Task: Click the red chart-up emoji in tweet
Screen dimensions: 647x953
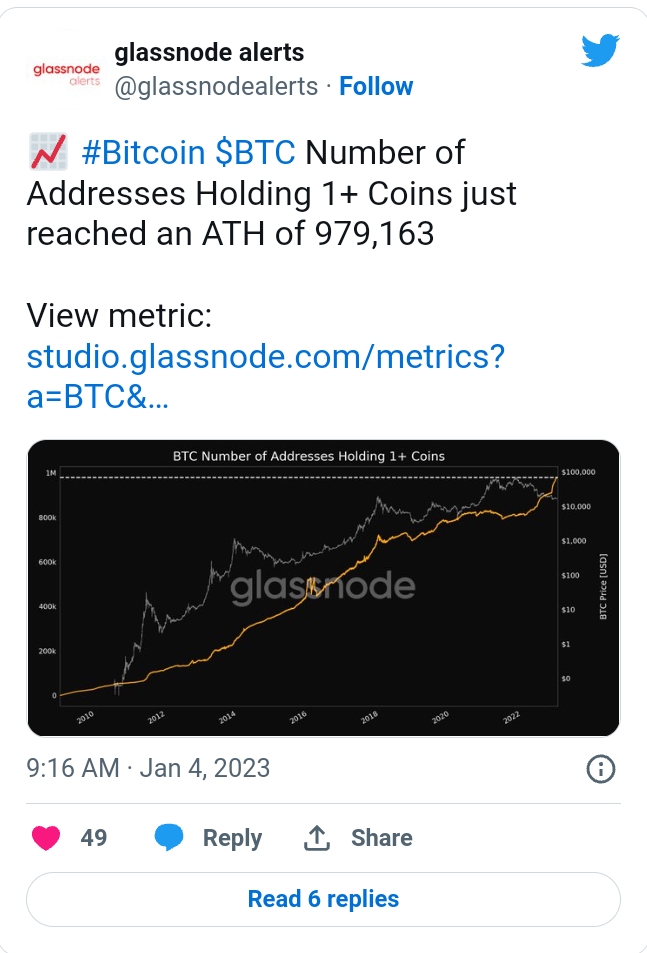Action: pyautogui.click(x=46, y=153)
